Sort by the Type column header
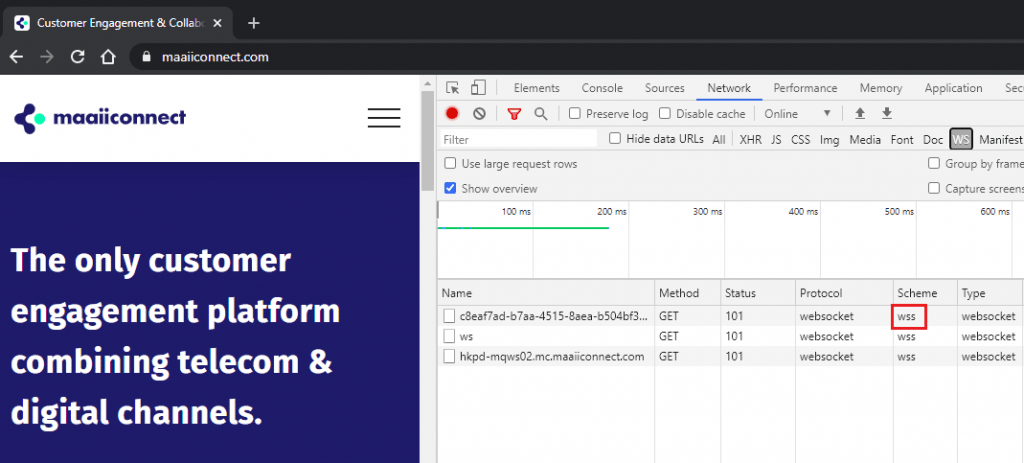This screenshot has height=463, width=1024. click(990, 293)
